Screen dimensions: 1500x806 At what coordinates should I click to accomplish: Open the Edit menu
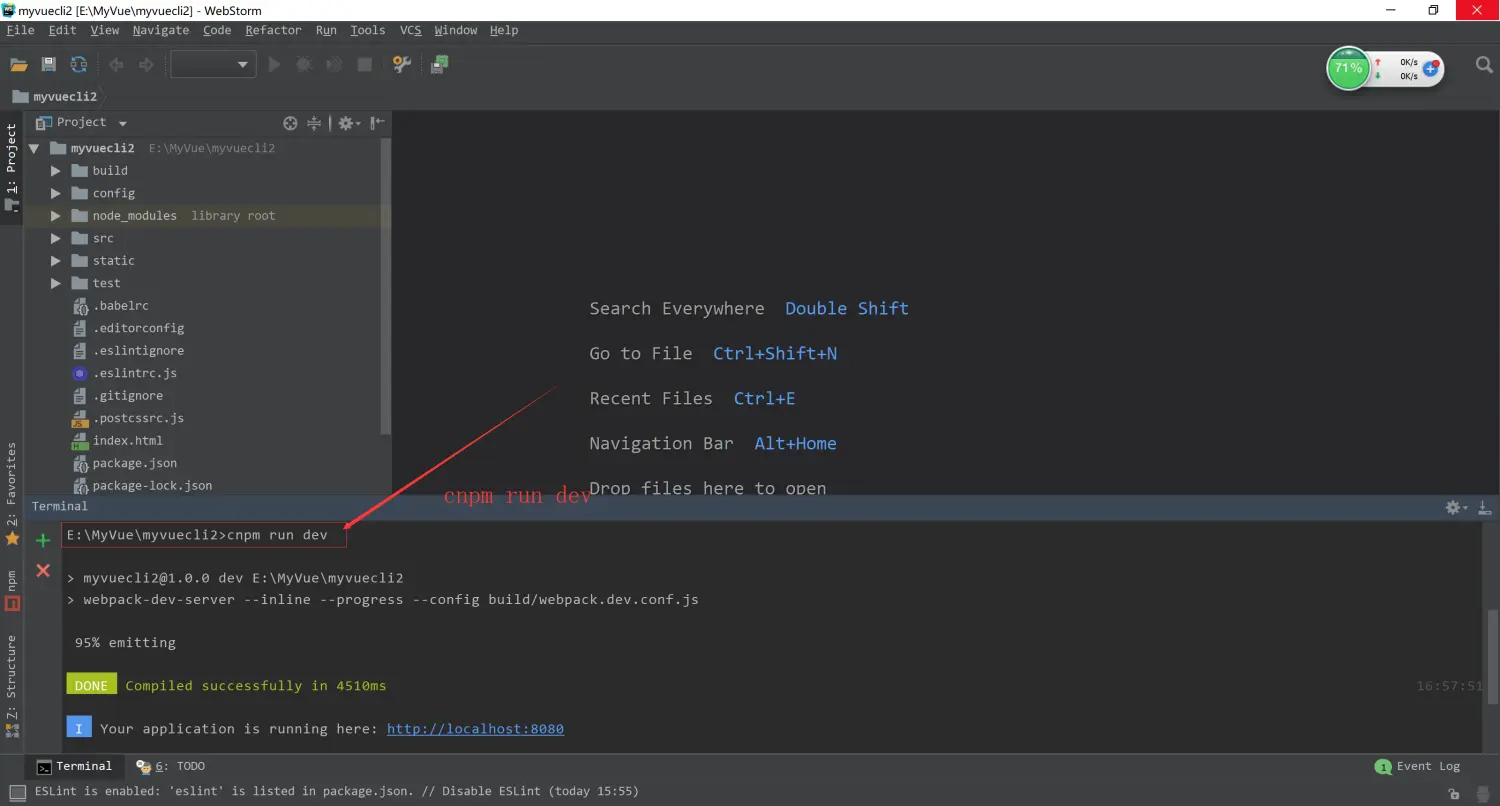coord(62,30)
